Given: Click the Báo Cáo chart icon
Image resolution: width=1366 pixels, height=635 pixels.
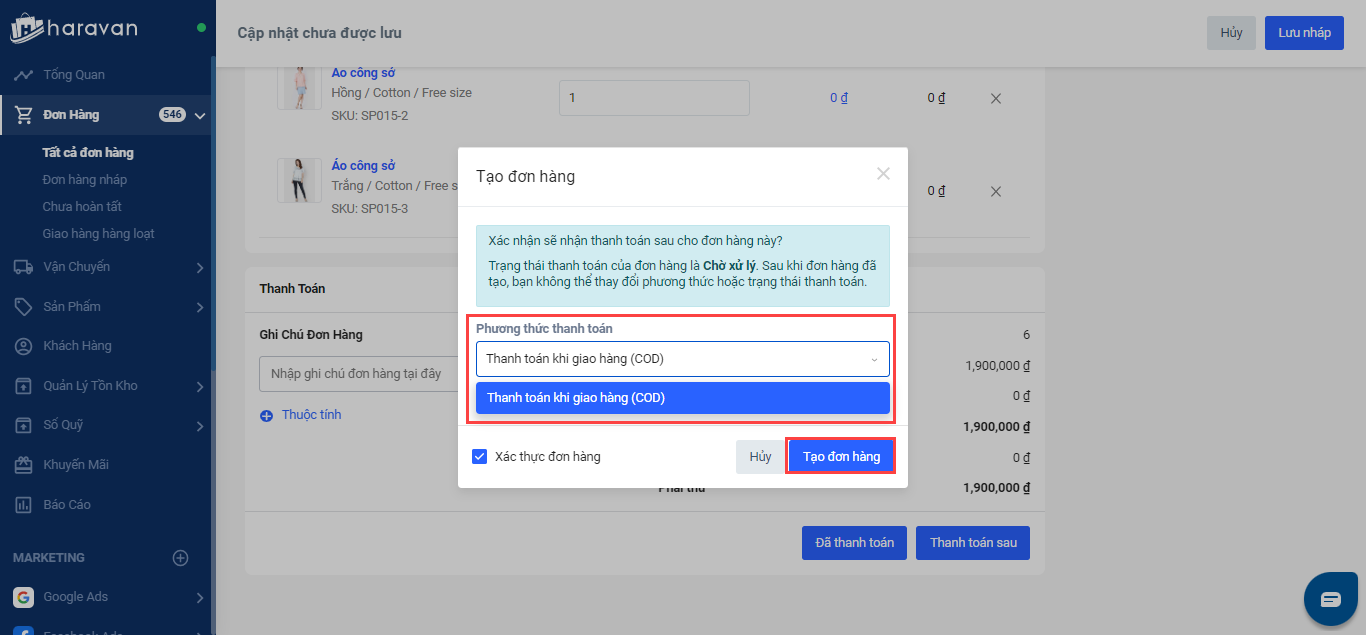Looking at the screenshot, I should click(x=23, y=505).
